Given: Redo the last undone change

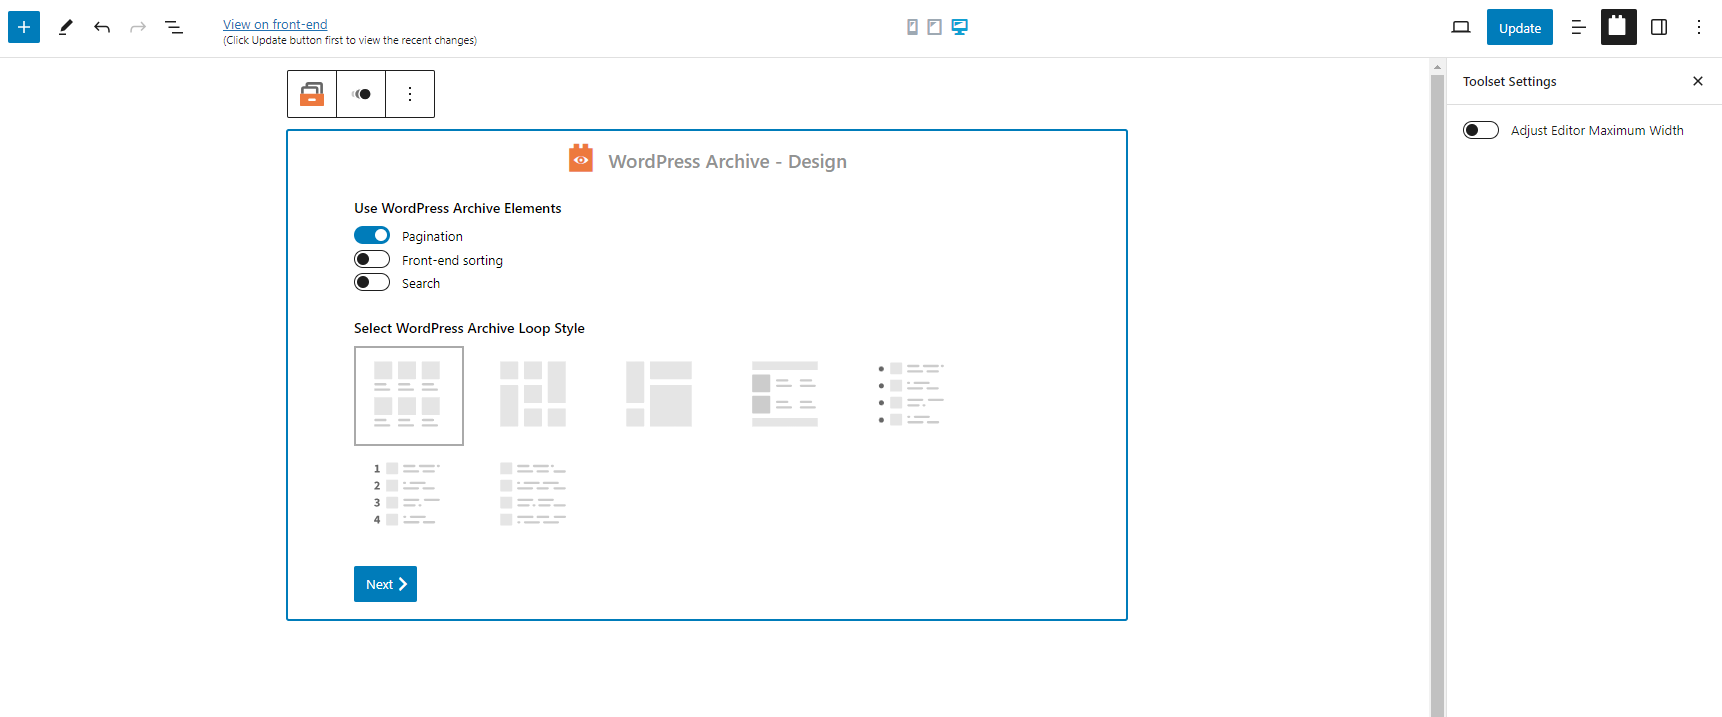Looking at the screenshot, I should click(x=138, y=27).
